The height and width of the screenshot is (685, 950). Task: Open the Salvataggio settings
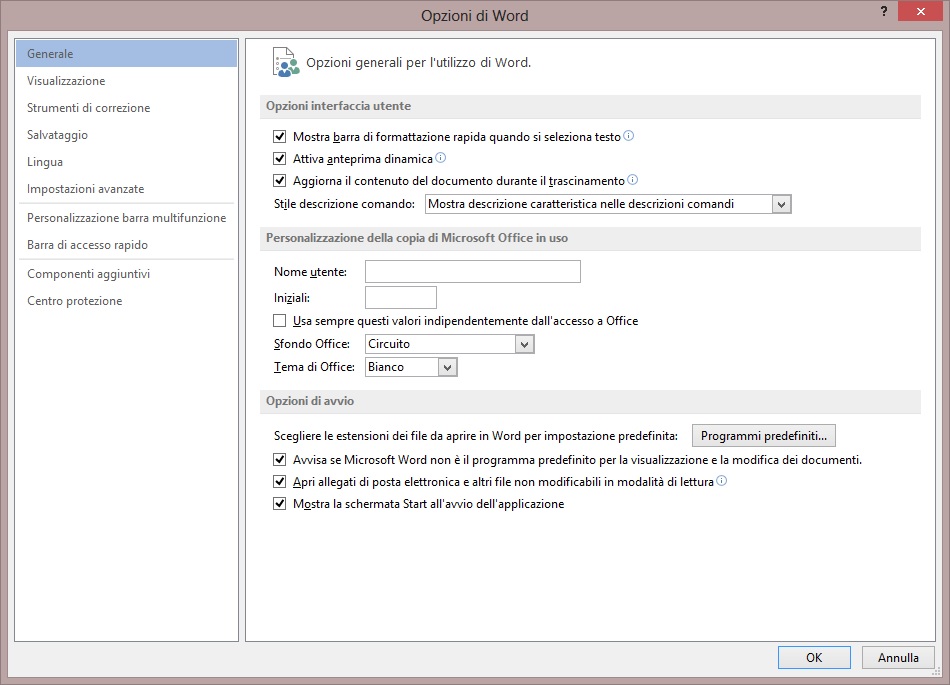[x=126, y=134]
